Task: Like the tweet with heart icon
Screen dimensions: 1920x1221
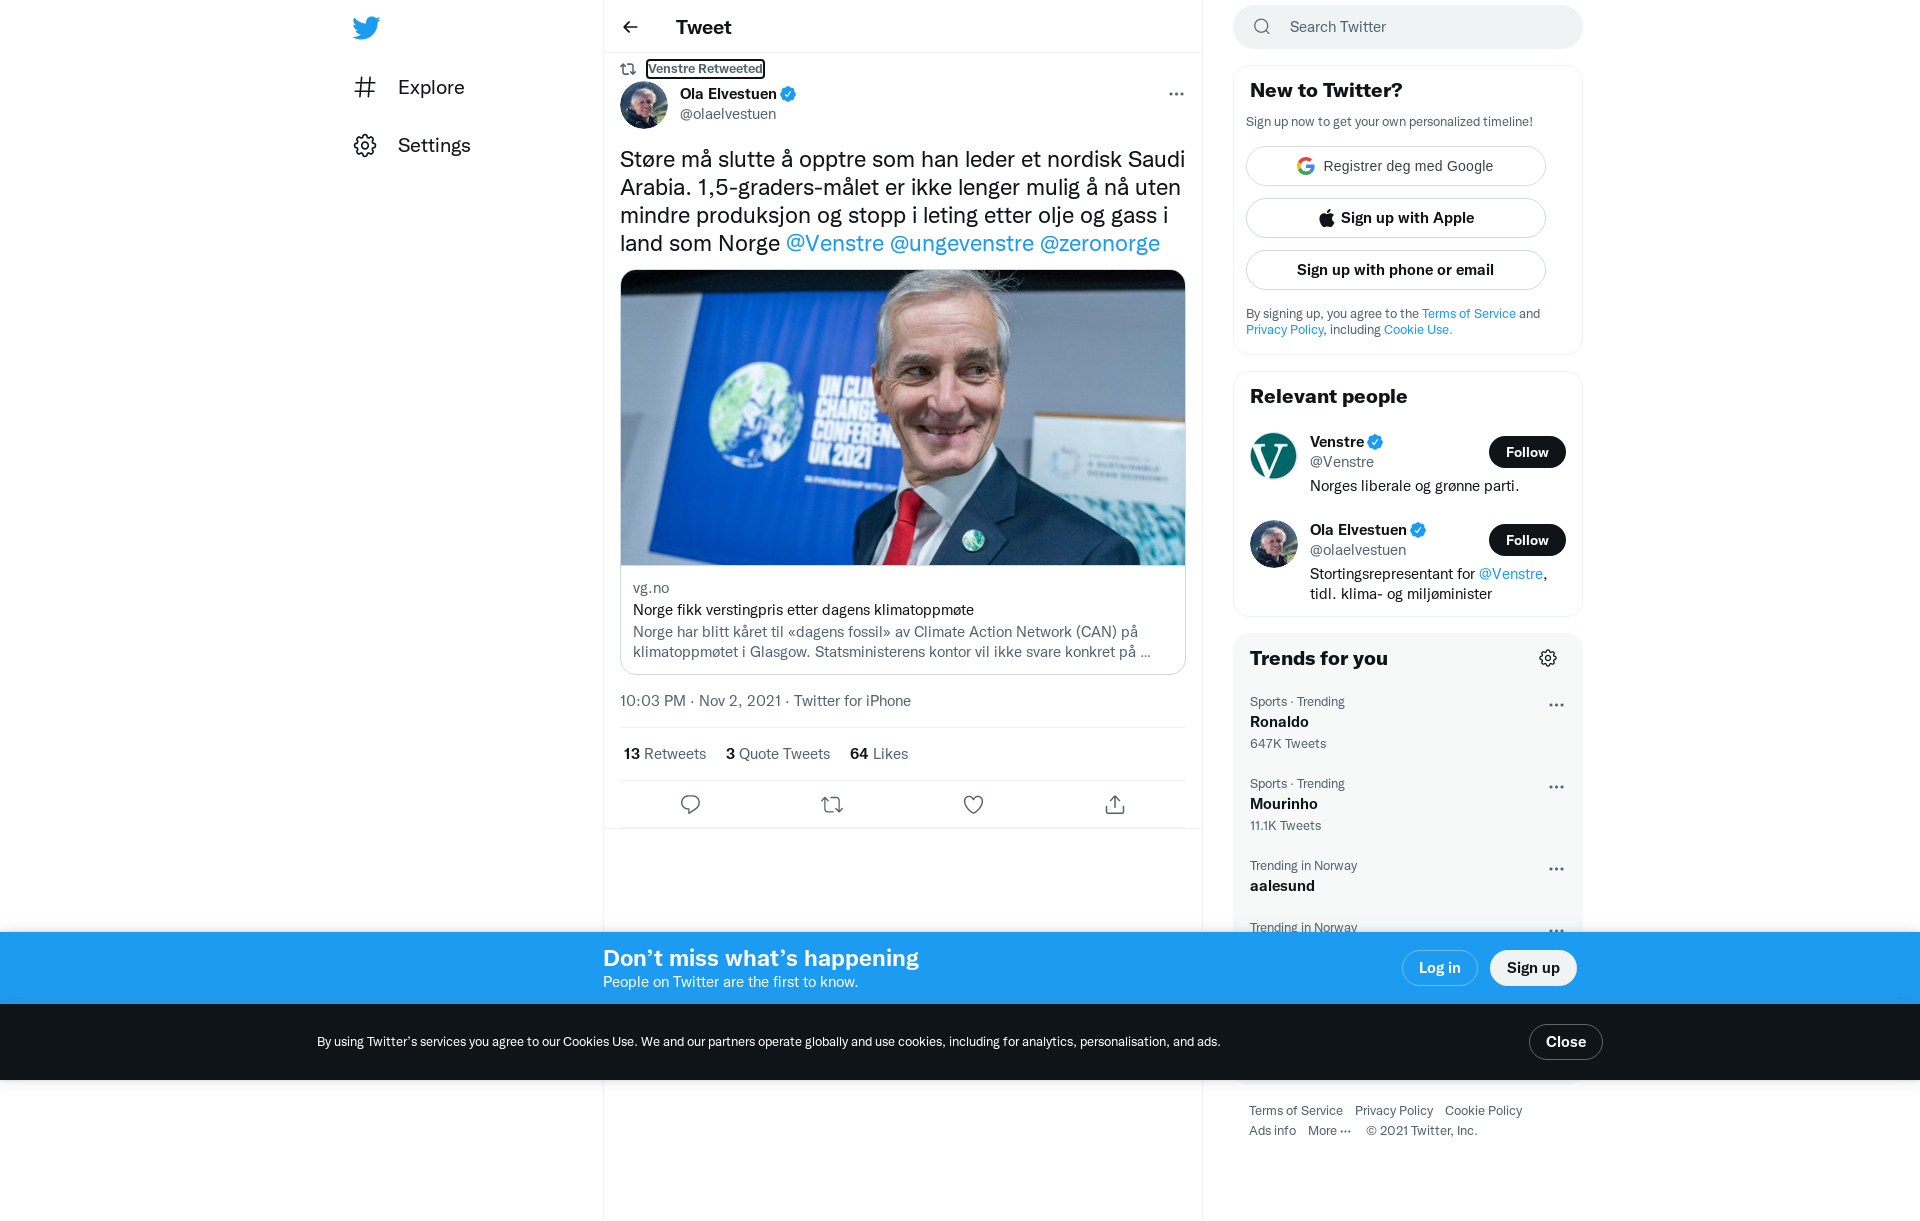Action: click(973, 804)
